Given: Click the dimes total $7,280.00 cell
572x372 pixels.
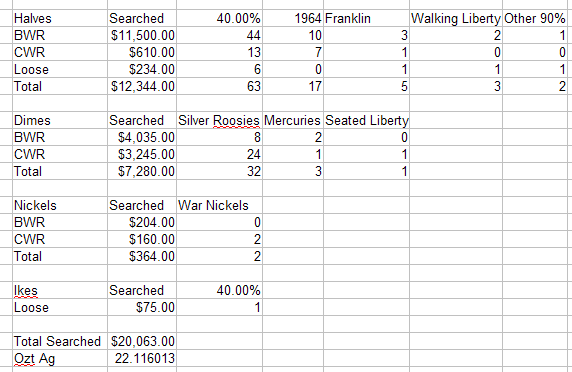Looking at the screenshot, I should click(x=142, y=171).
